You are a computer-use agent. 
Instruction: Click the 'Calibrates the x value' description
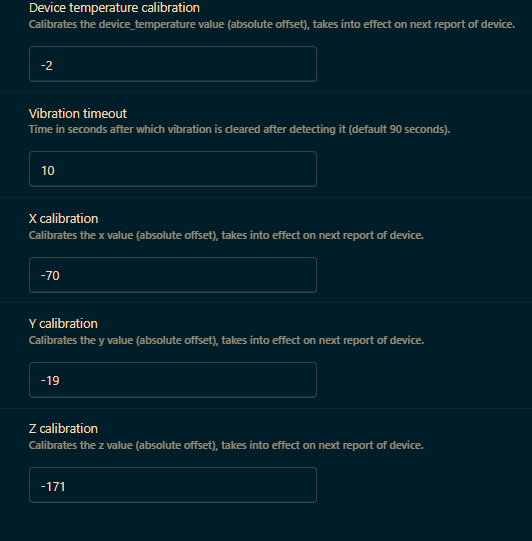226,235
